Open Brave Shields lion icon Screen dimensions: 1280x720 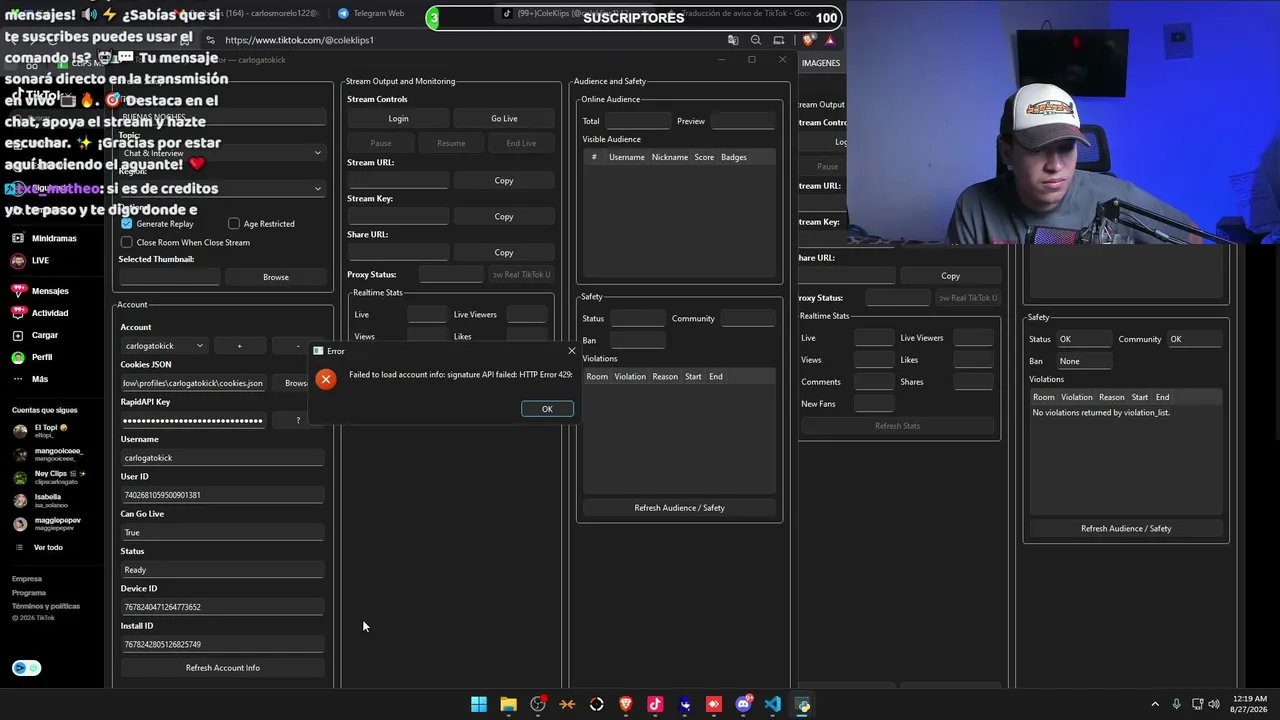tap(808, 40)
